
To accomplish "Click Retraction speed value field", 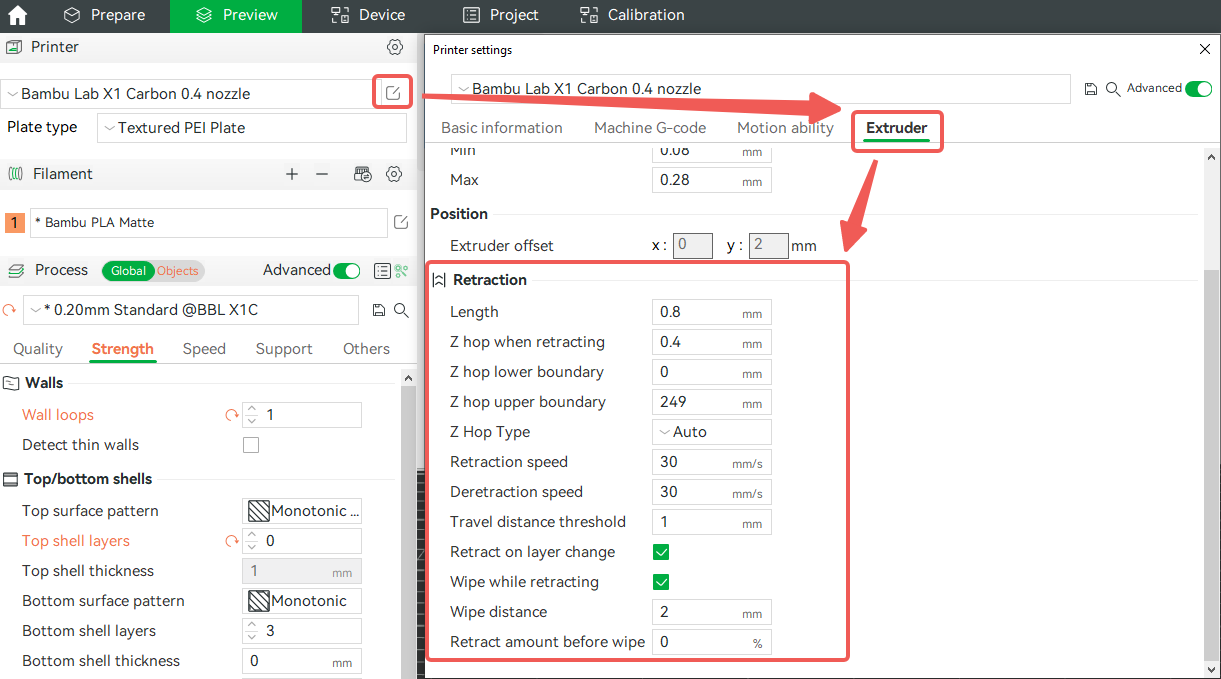I will 712,462.
